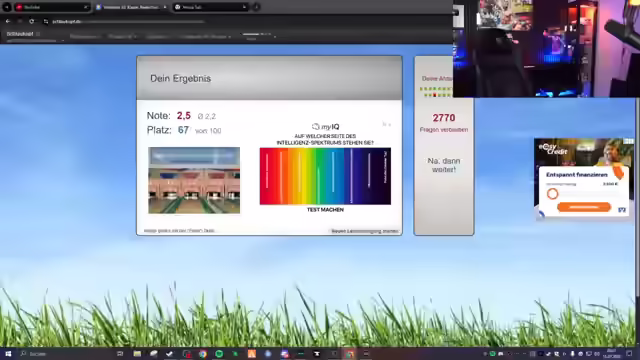Viewport: 640px width, 360px height.
Task: Reload the page with the refresh icon
Action: point(31,21)
